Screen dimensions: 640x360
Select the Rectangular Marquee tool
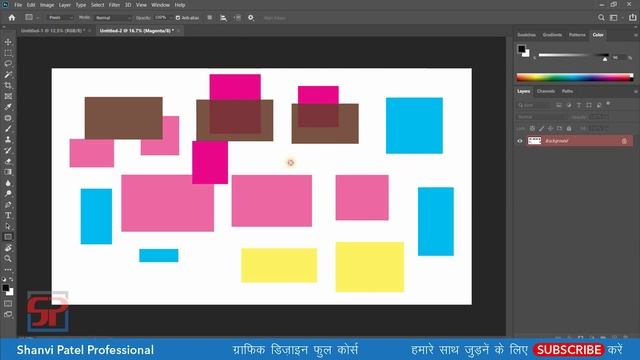tap(8, 53)
